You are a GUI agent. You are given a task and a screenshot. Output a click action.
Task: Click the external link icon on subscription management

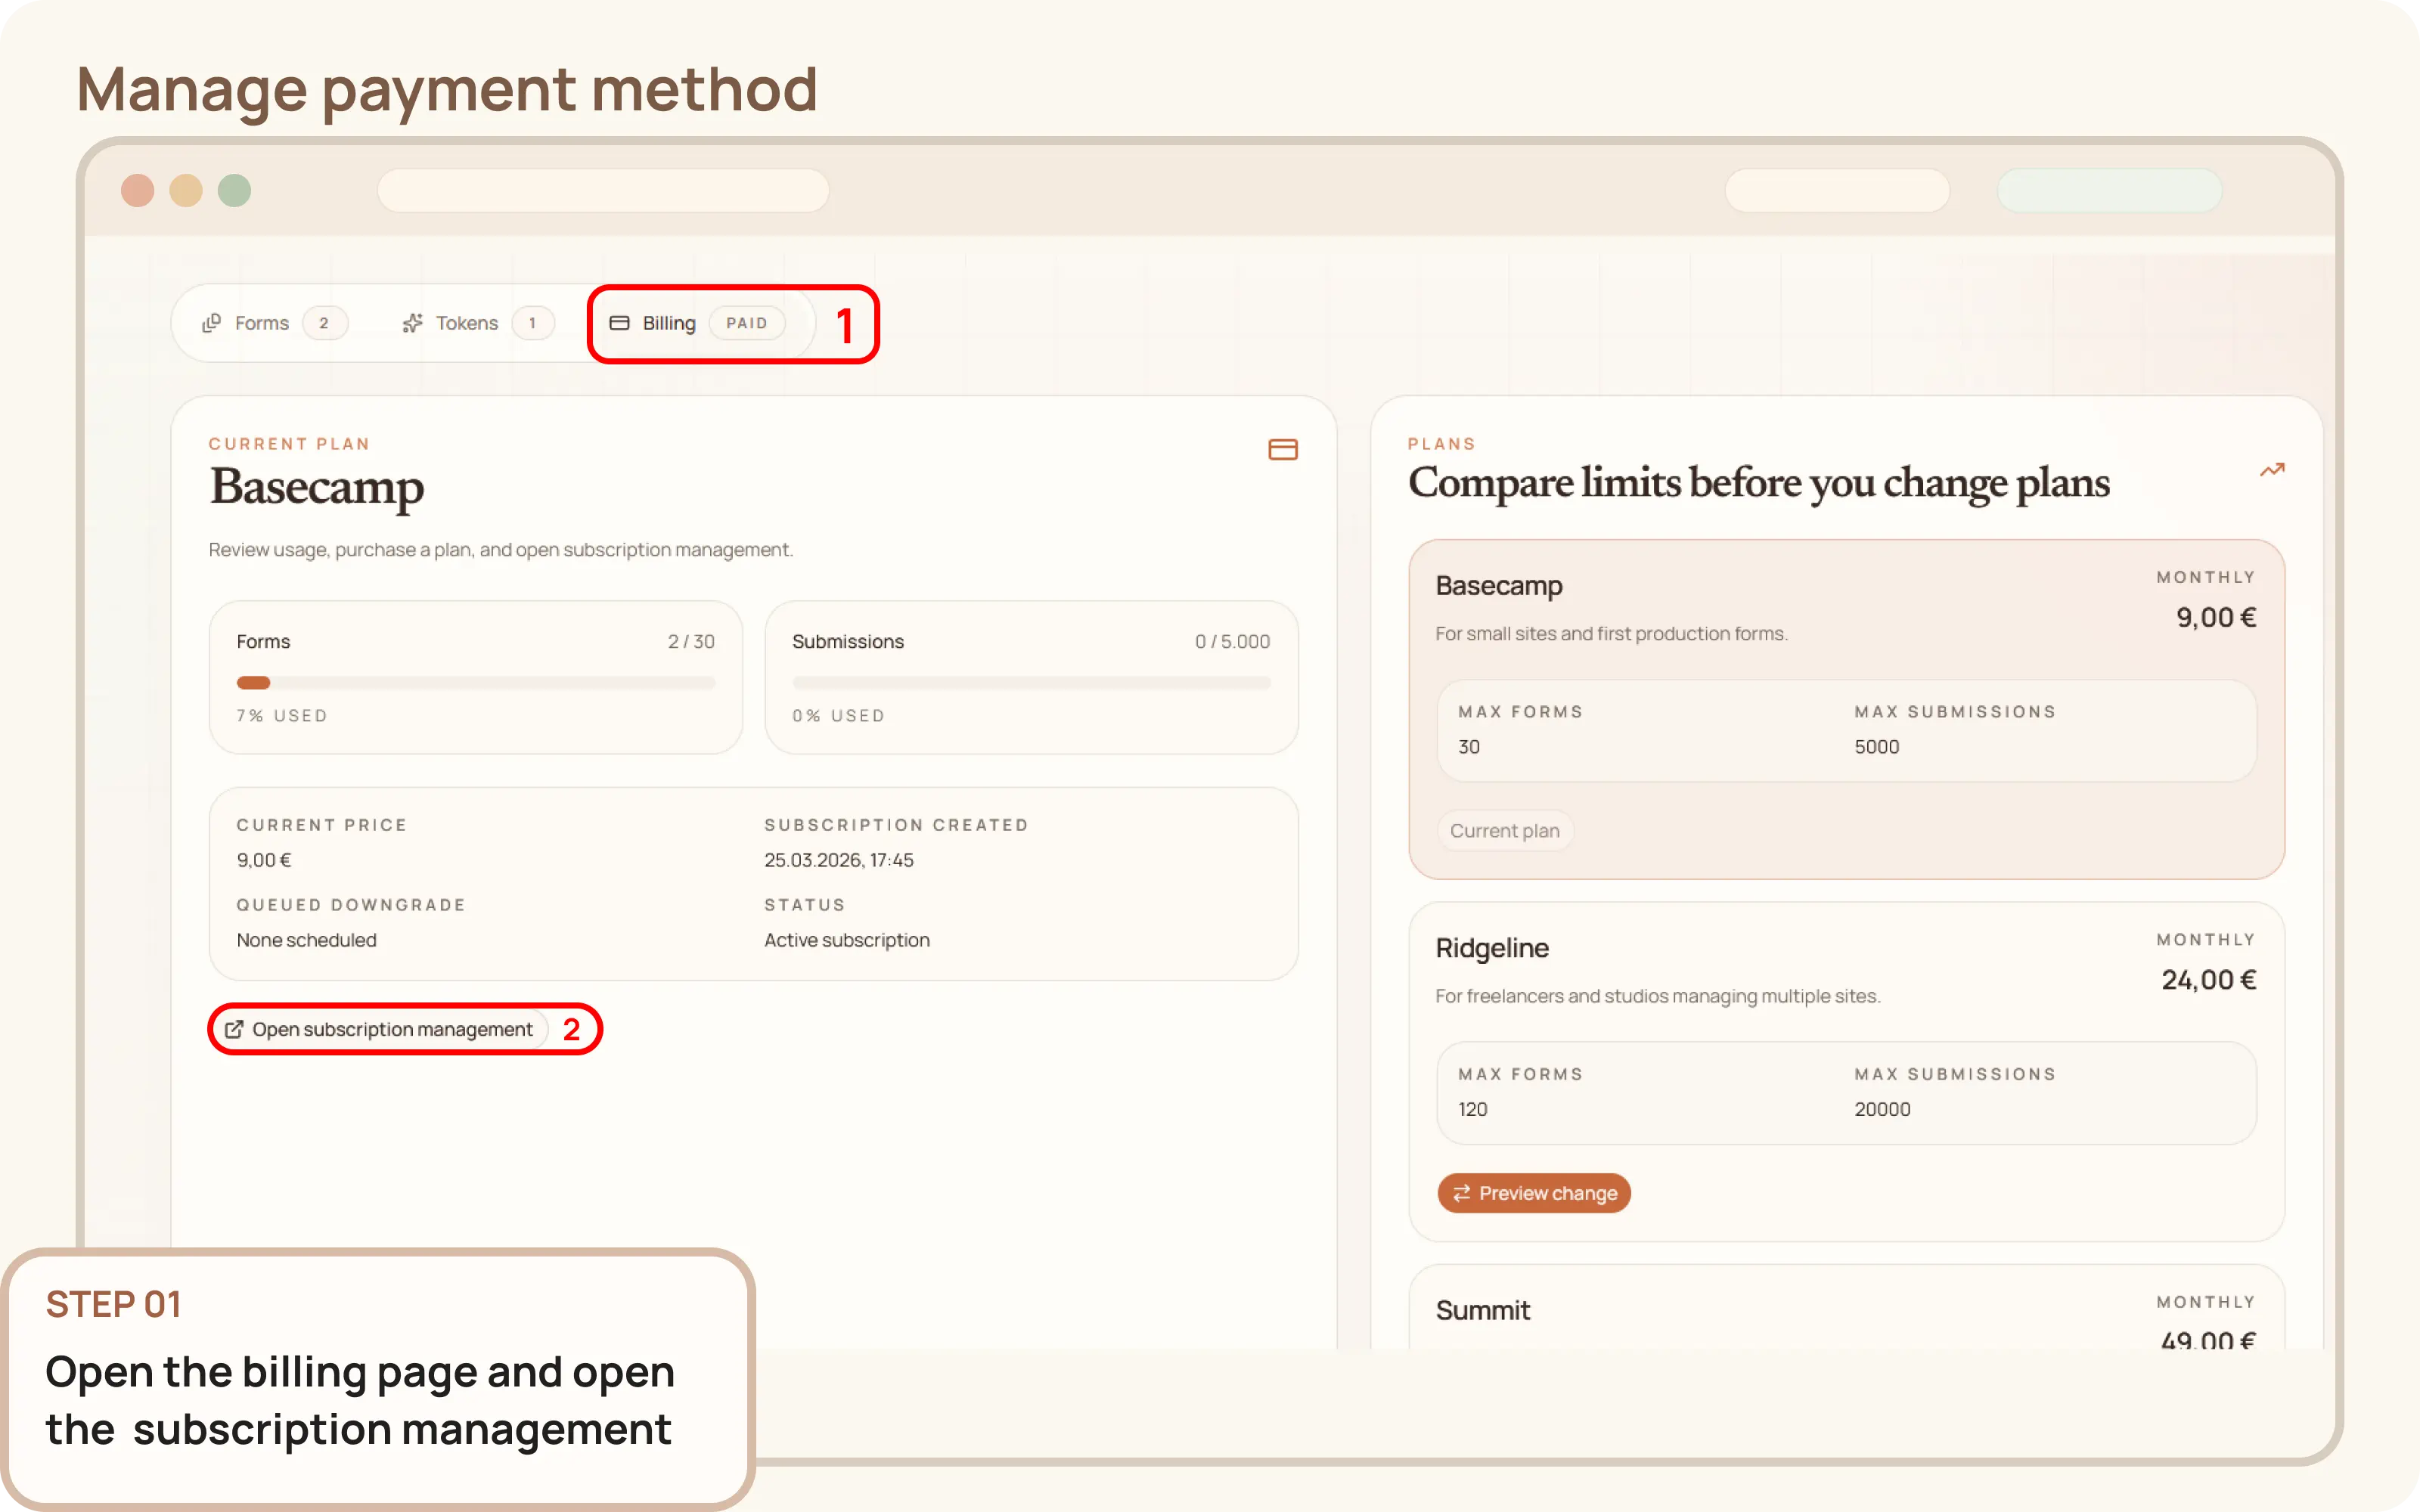(234, 1028)
